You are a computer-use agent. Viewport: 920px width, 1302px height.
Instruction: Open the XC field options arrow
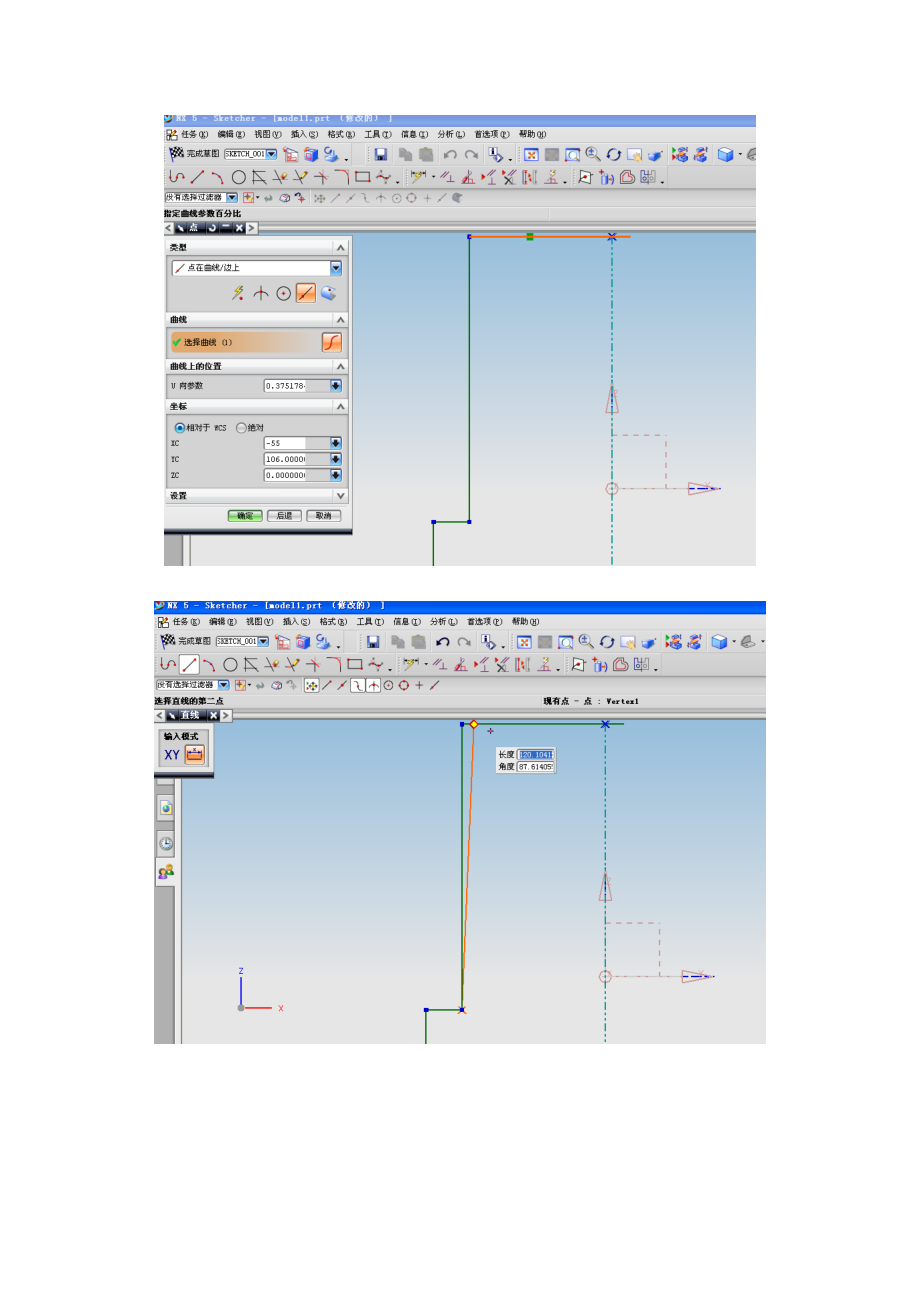[x=336, y=443]
